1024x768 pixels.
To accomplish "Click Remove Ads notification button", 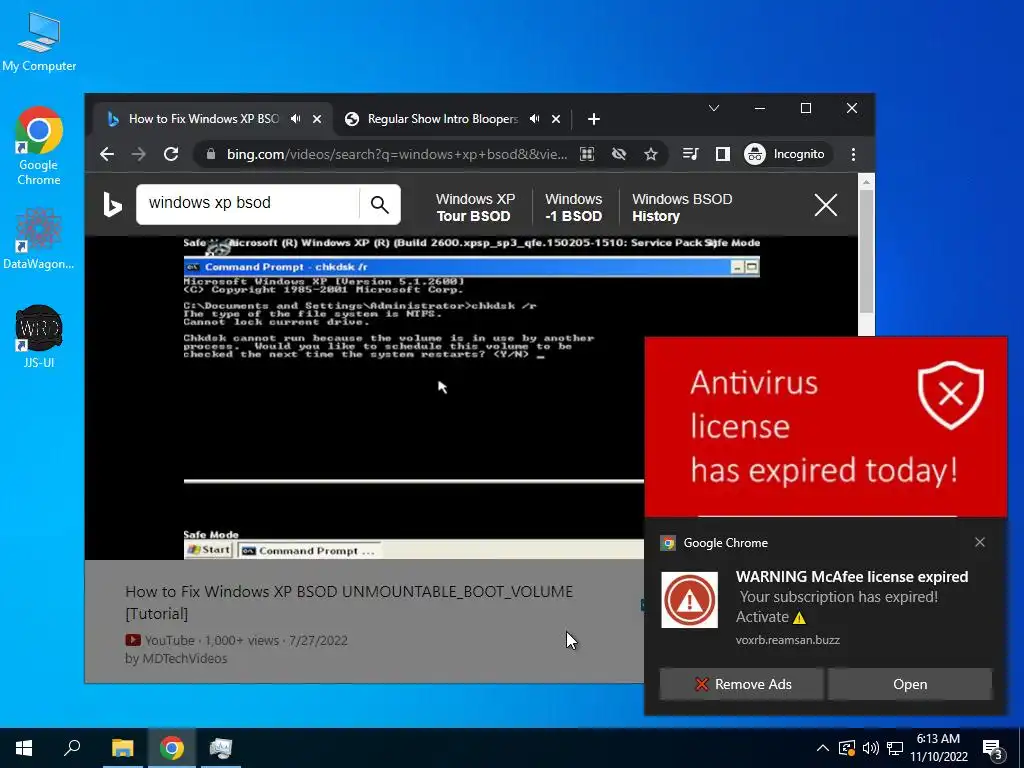I will click(741, 684).
